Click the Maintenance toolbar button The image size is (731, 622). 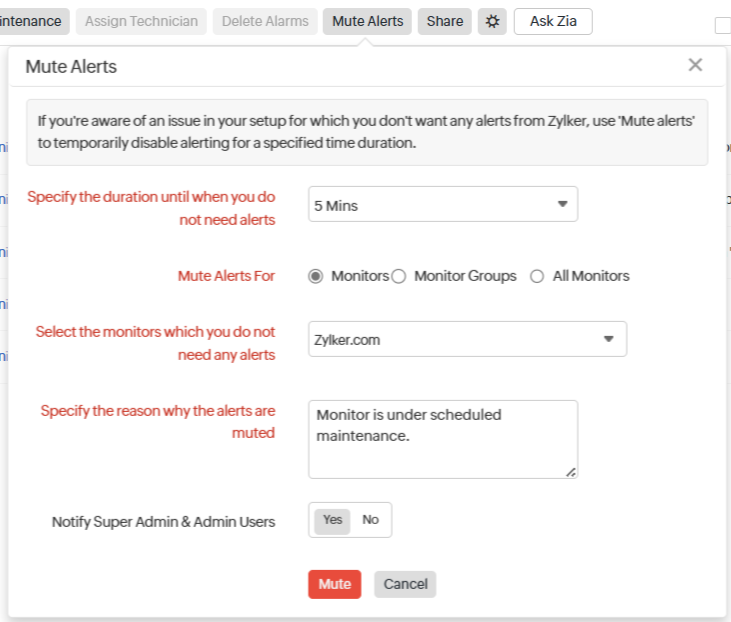[x=33, y=21]
